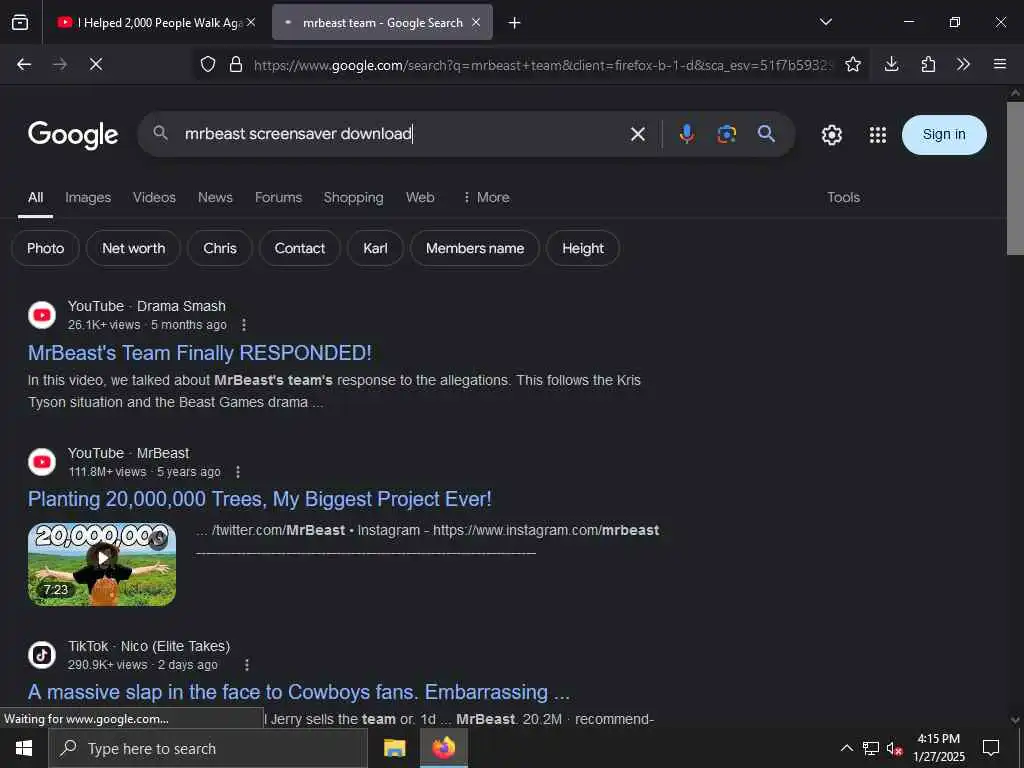
Task: Open Firefox downloads panel
Action: (x=891, y=64)
